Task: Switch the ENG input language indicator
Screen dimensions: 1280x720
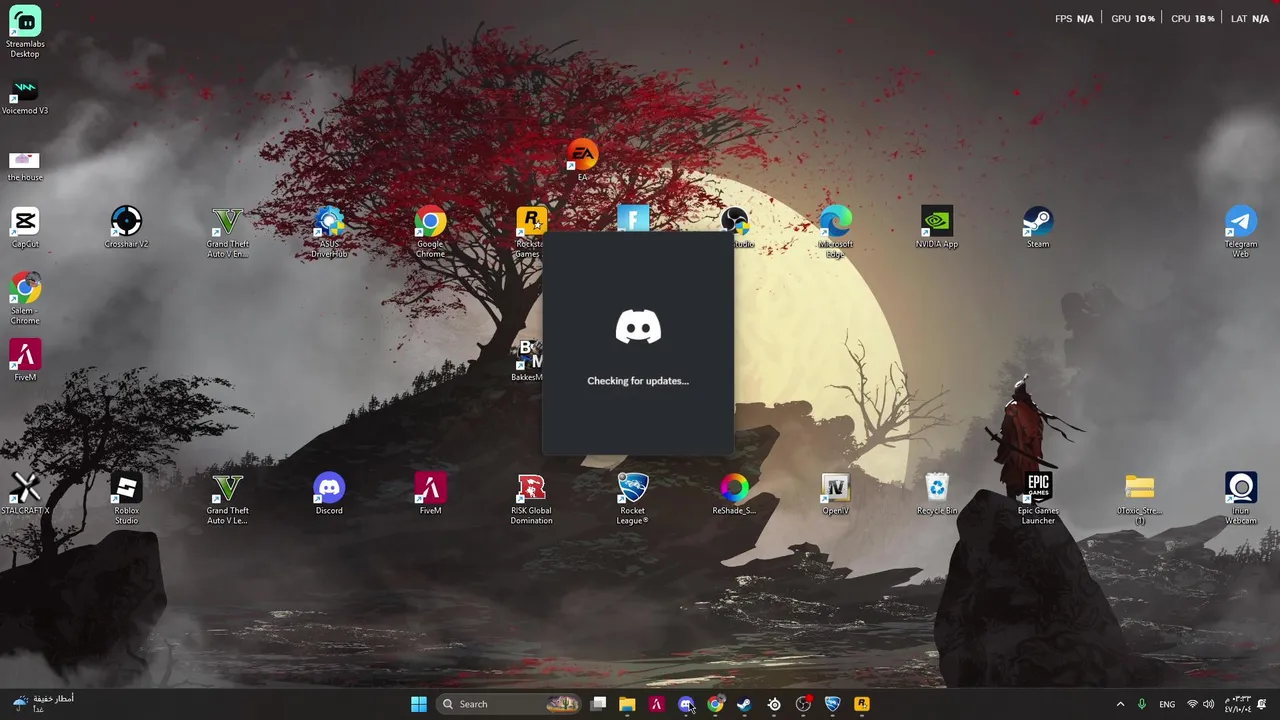Action: [x=1167, y=704]
